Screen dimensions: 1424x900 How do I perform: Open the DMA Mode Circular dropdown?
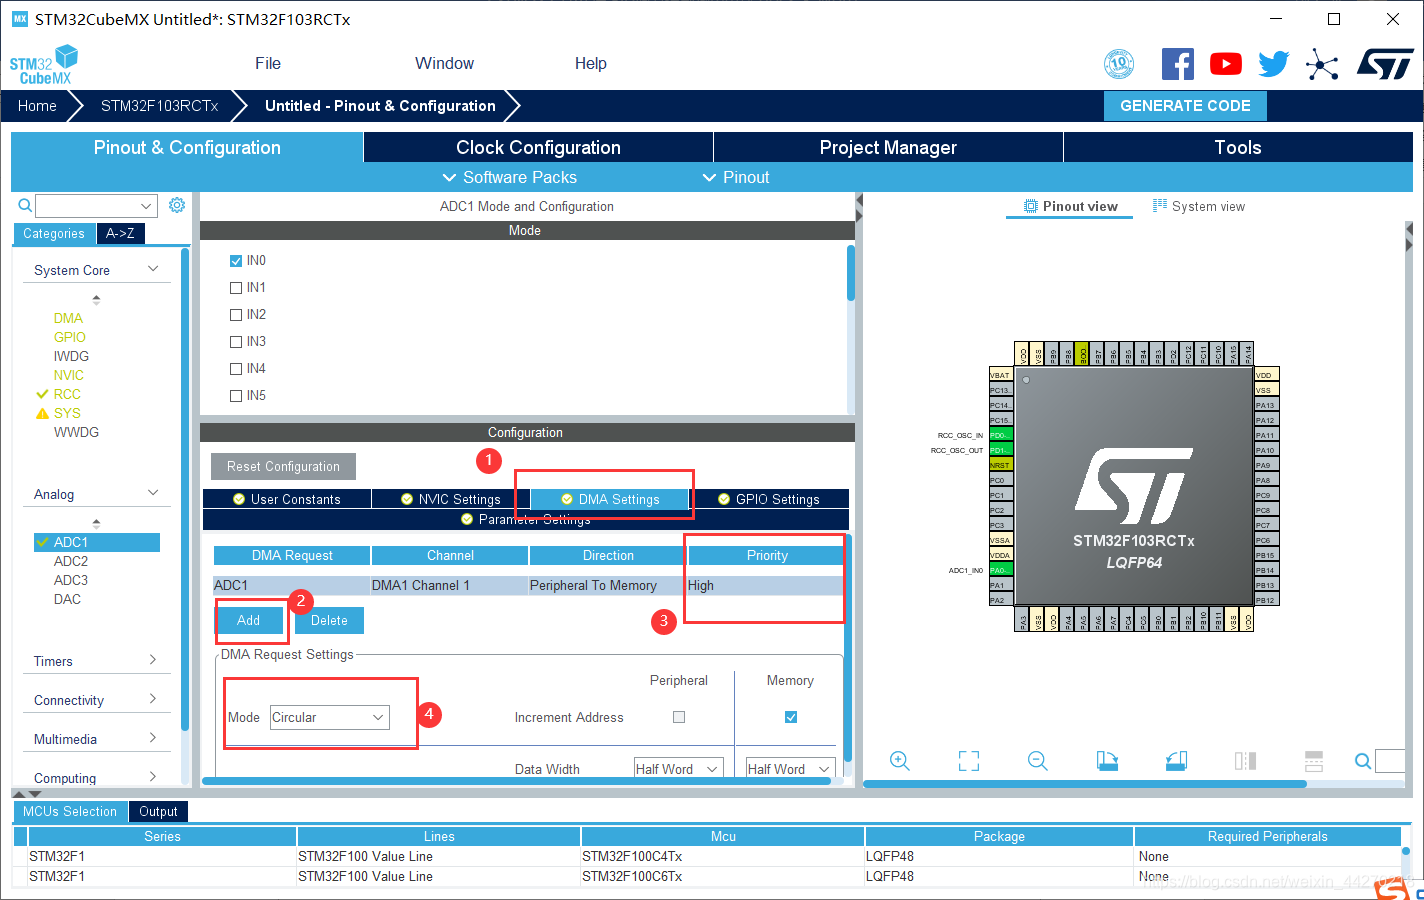[330, 717]
